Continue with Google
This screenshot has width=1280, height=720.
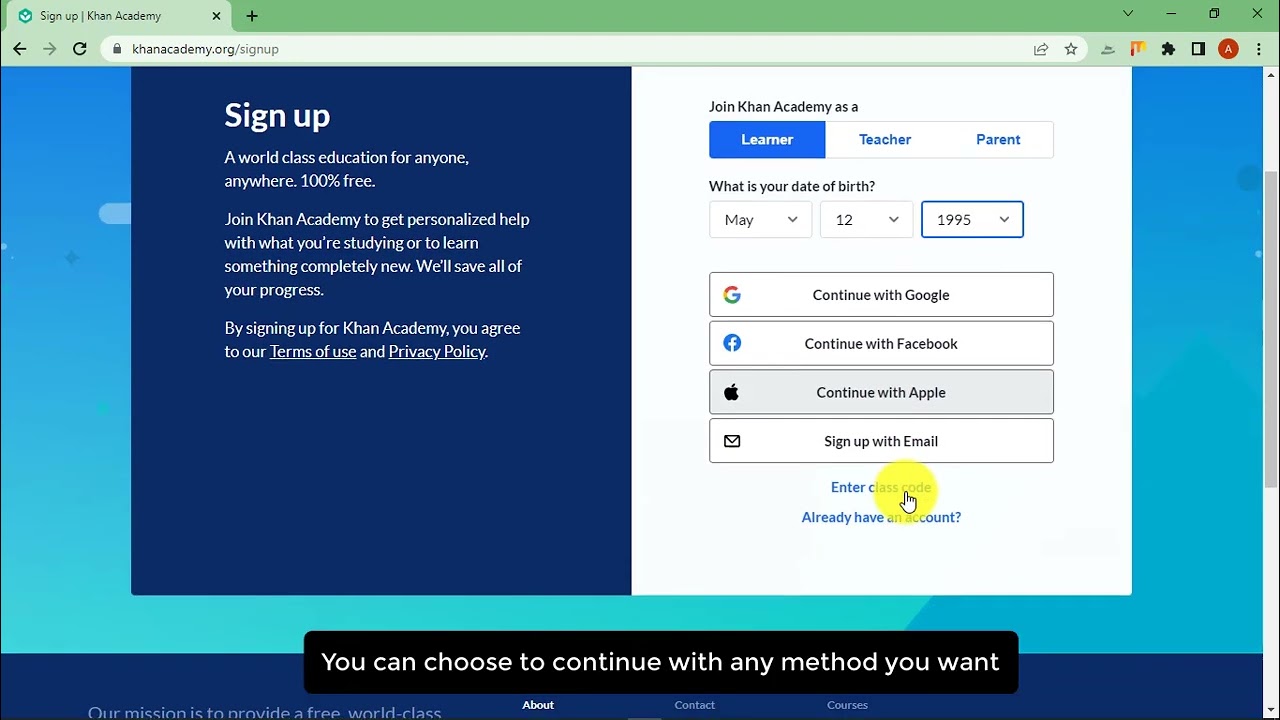(x=881, y=295)
